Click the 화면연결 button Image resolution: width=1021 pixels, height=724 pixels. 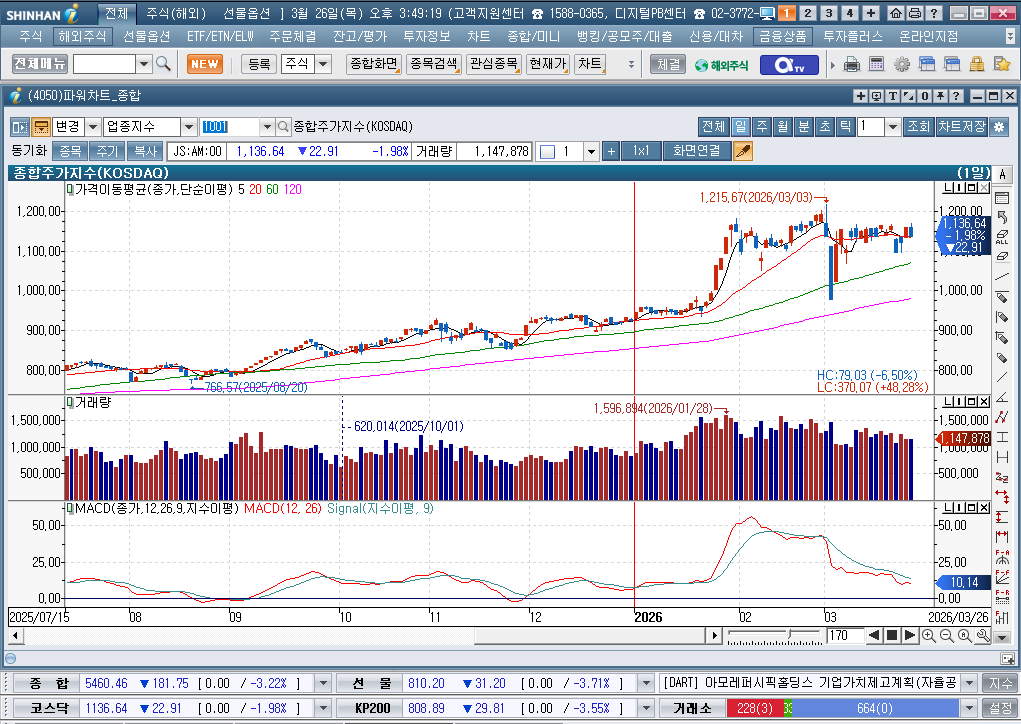[x=697, y=151]
